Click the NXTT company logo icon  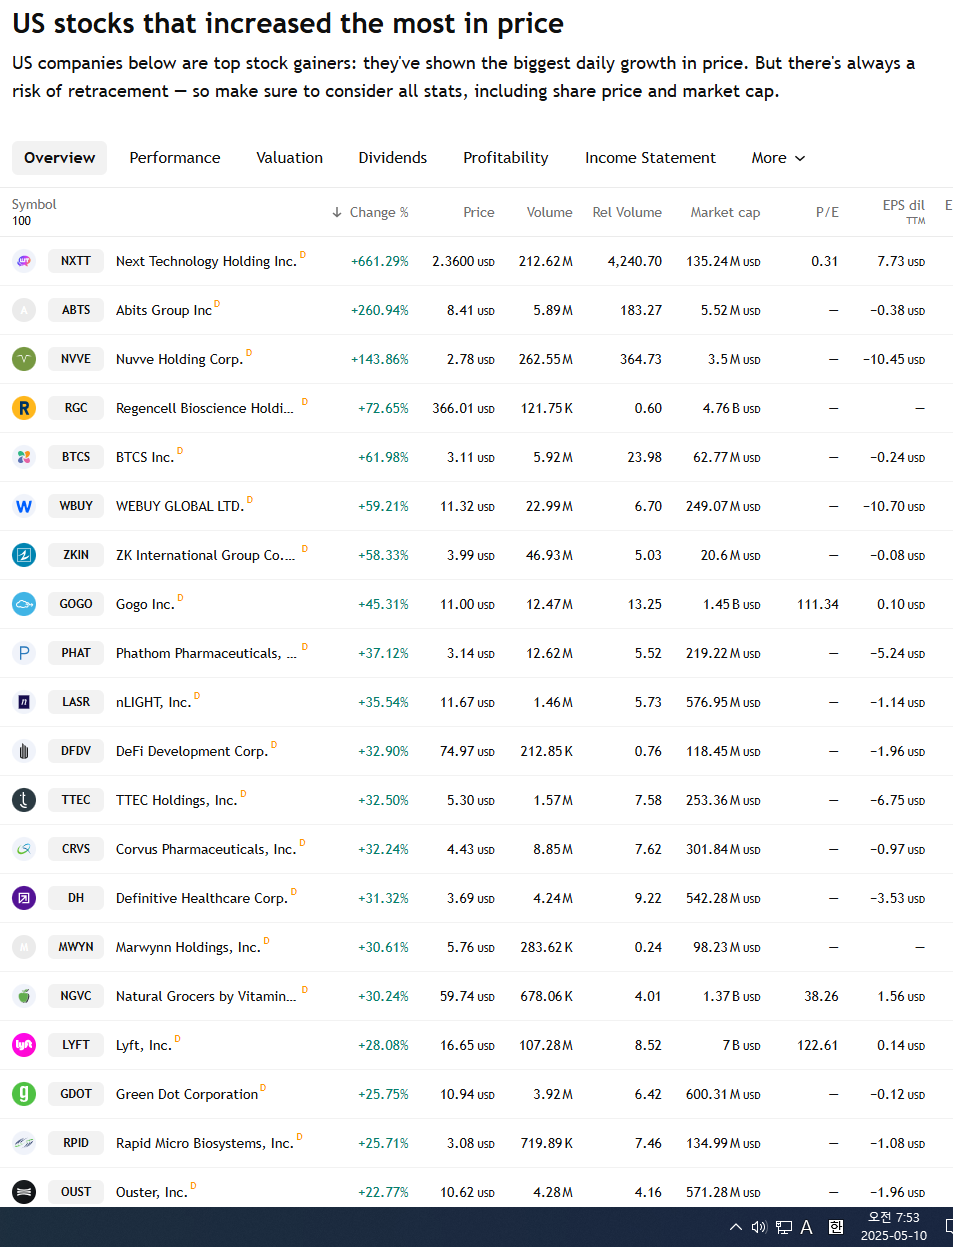[24, 261]
